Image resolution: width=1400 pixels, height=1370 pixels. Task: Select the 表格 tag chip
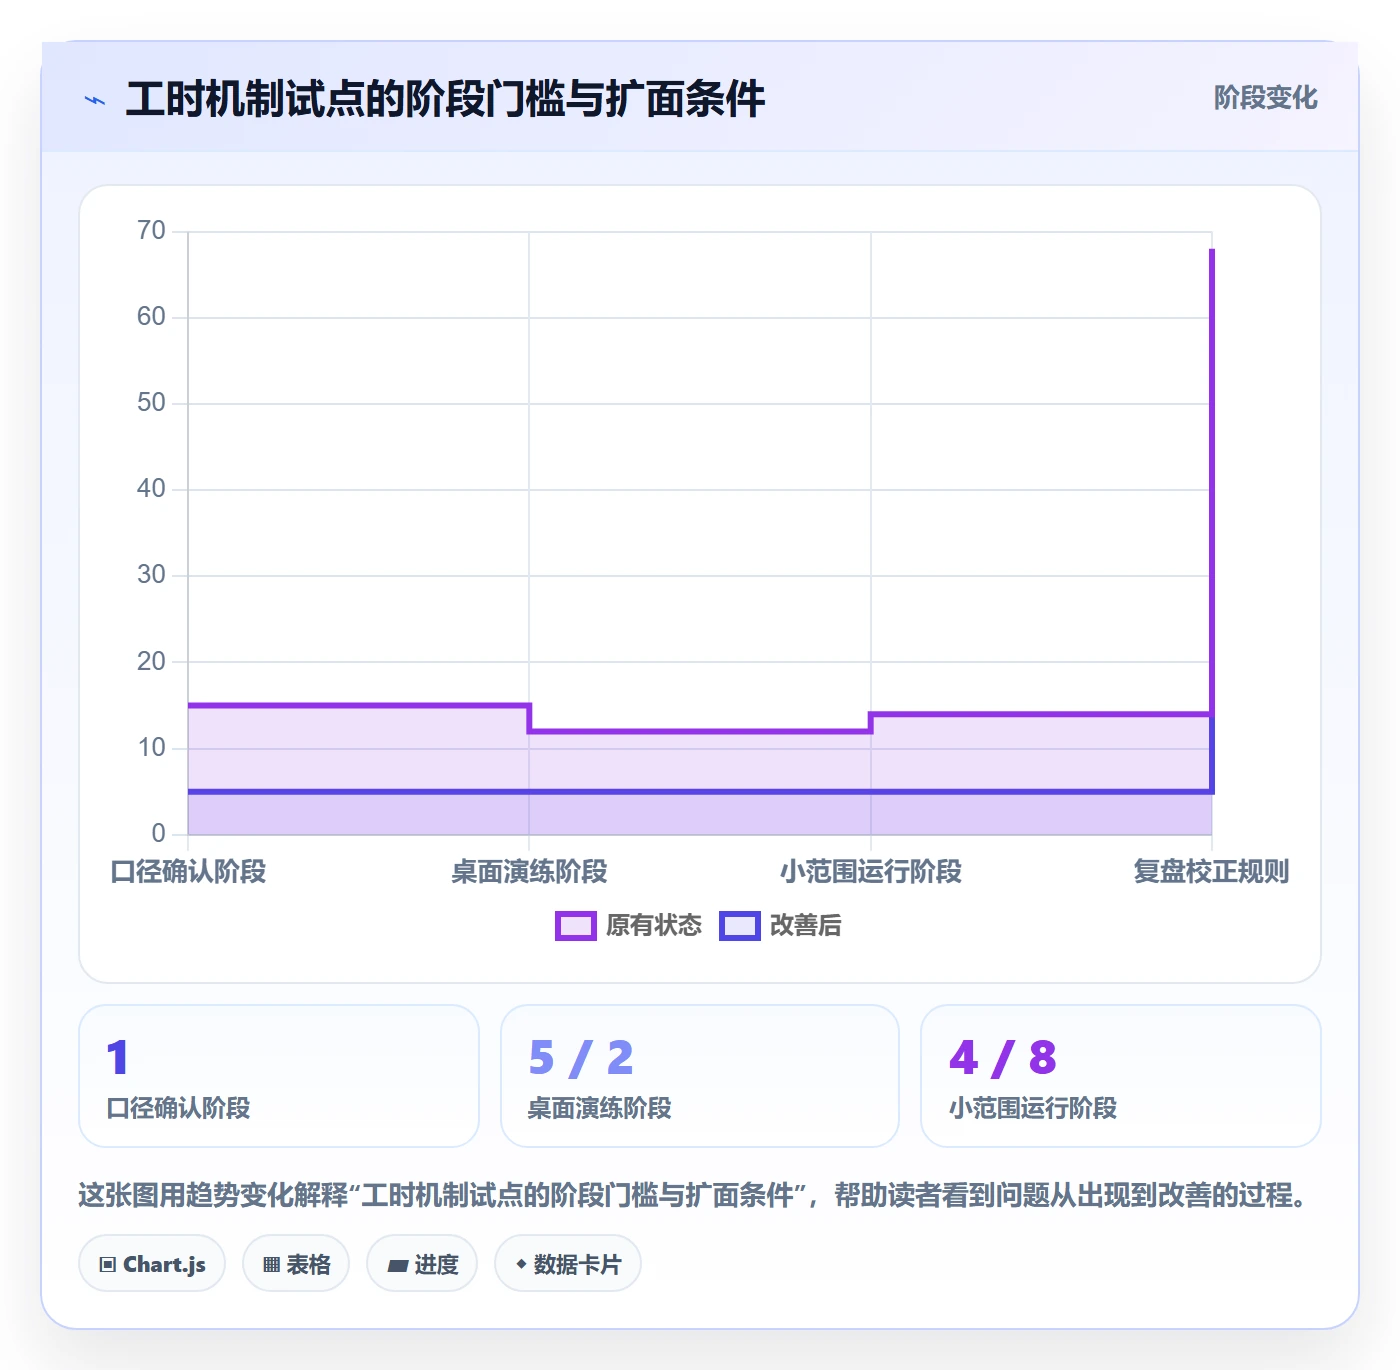(x=296, y=1264)
